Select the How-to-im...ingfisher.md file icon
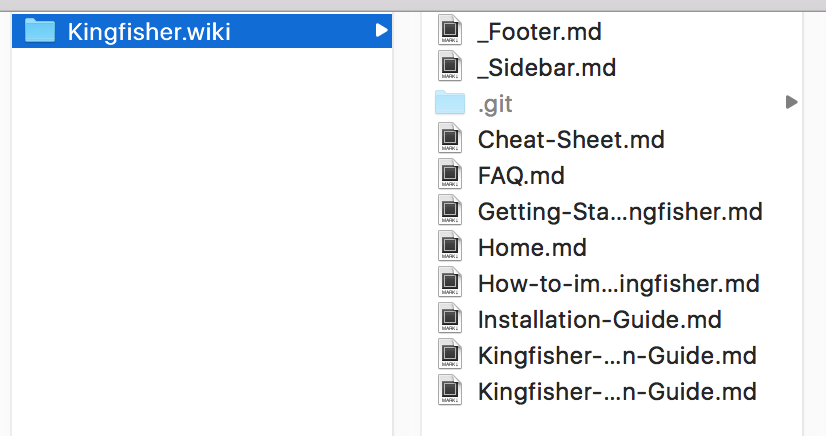This screenshot has width=826, height=436. (x=450, y=282)
